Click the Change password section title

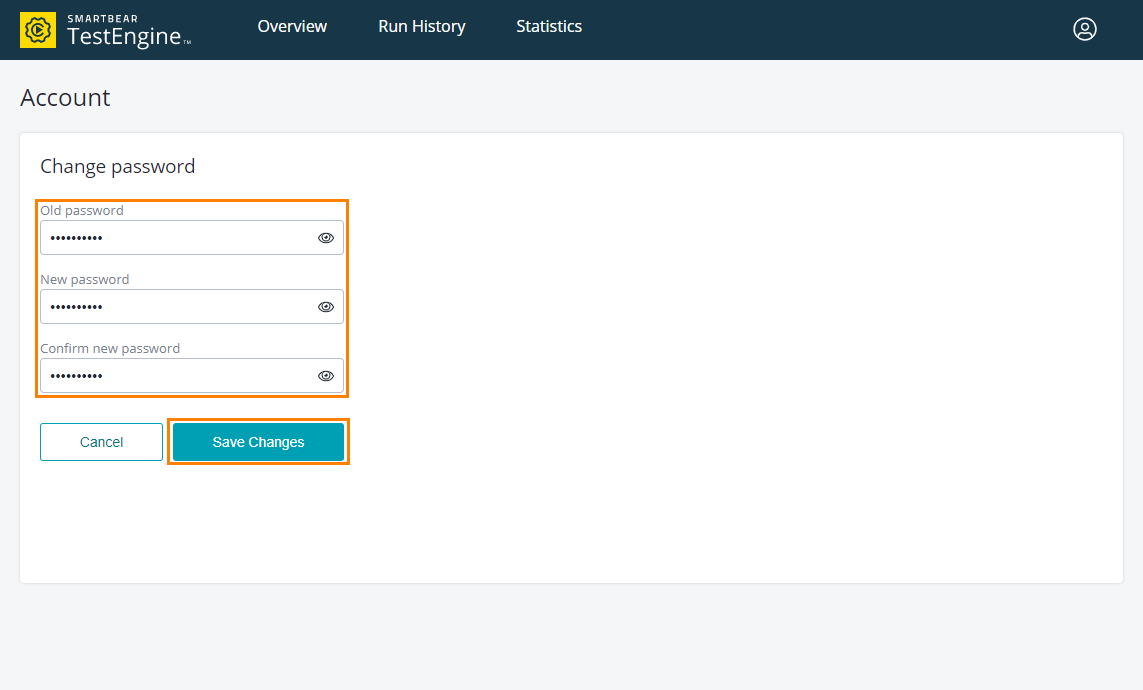click(117, 166)
